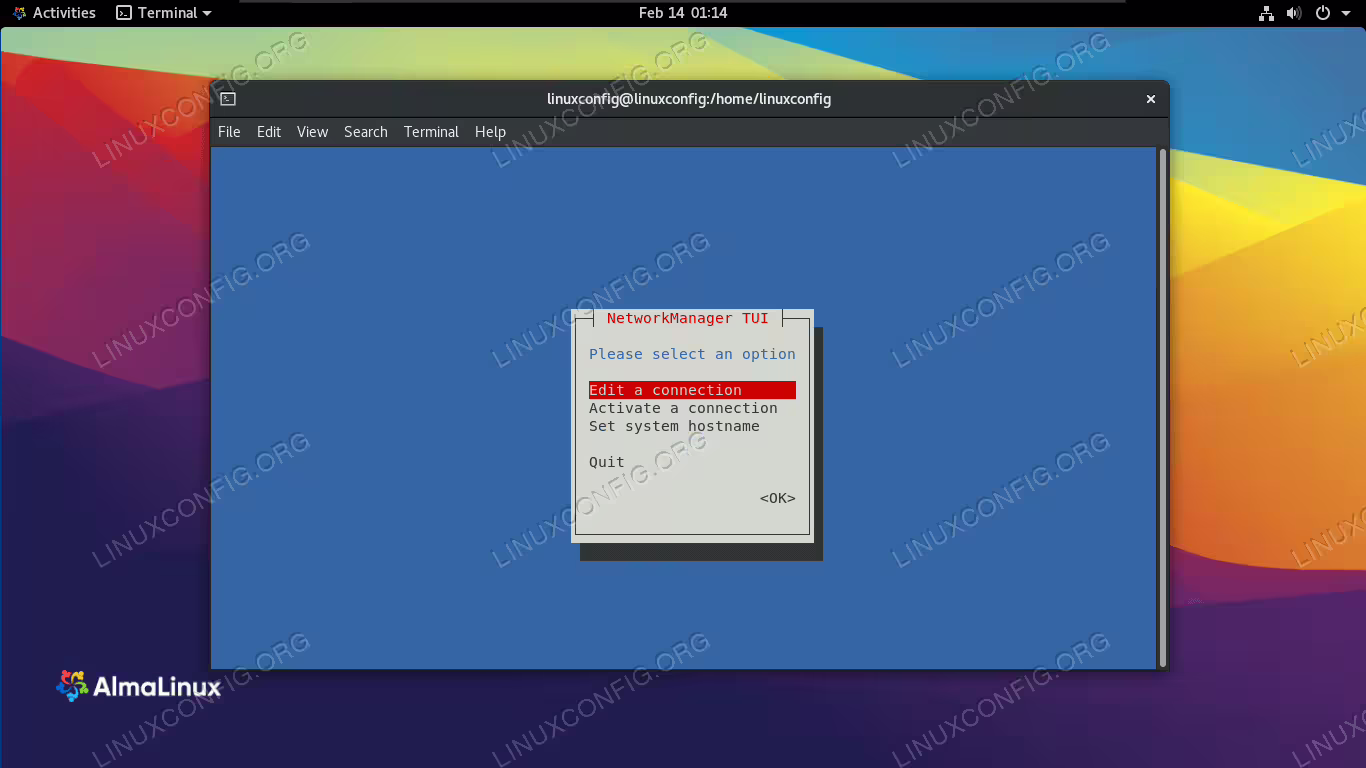Open the Help menu
The width and height of the screenshot is (1366, 768).
490,132
